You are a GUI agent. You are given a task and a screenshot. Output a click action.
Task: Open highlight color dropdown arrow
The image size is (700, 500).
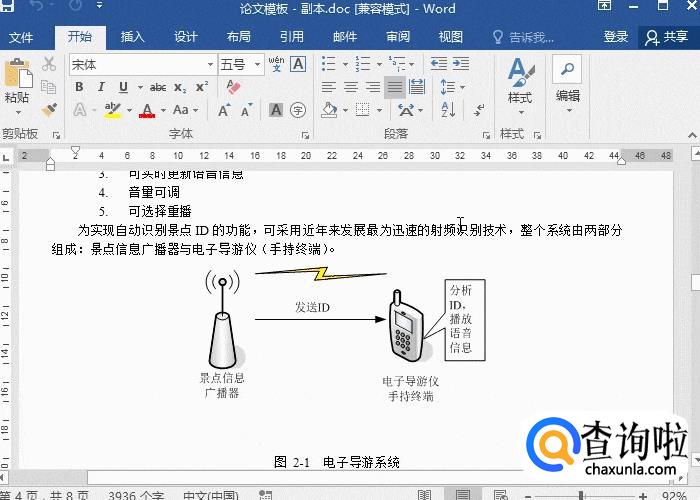(129, 110)
